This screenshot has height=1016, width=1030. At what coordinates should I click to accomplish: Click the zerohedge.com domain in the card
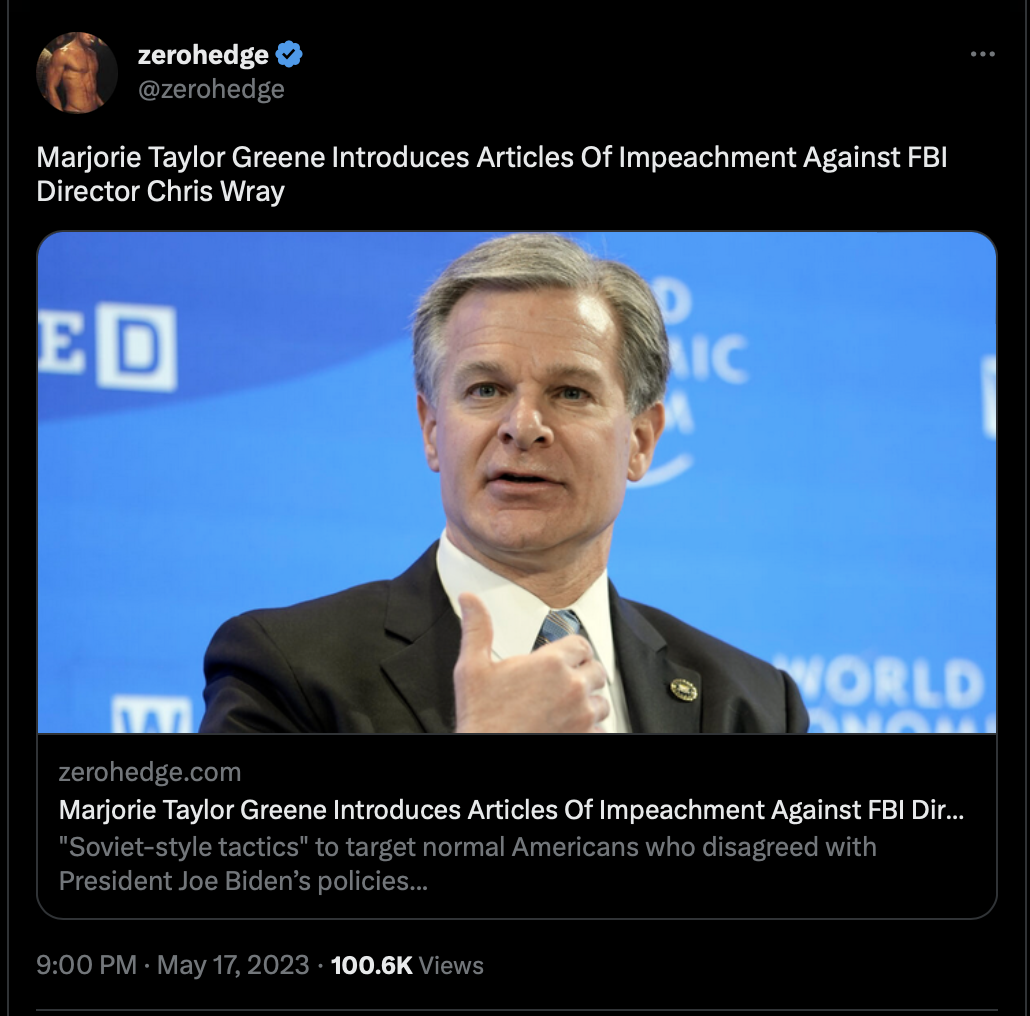(x=150, y=772)
